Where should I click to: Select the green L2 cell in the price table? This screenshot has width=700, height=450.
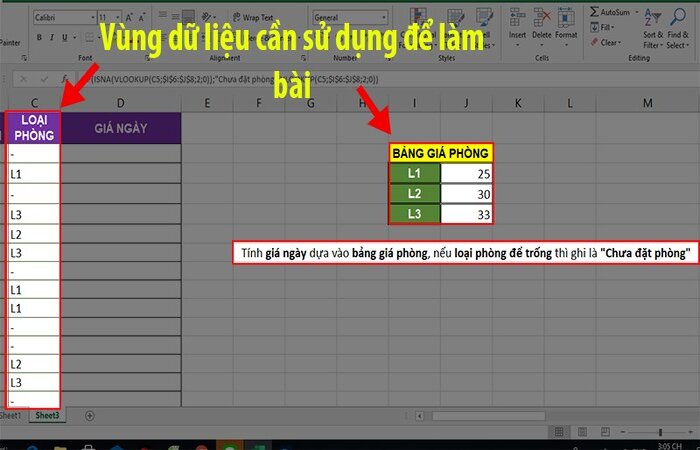coord(415,194)
